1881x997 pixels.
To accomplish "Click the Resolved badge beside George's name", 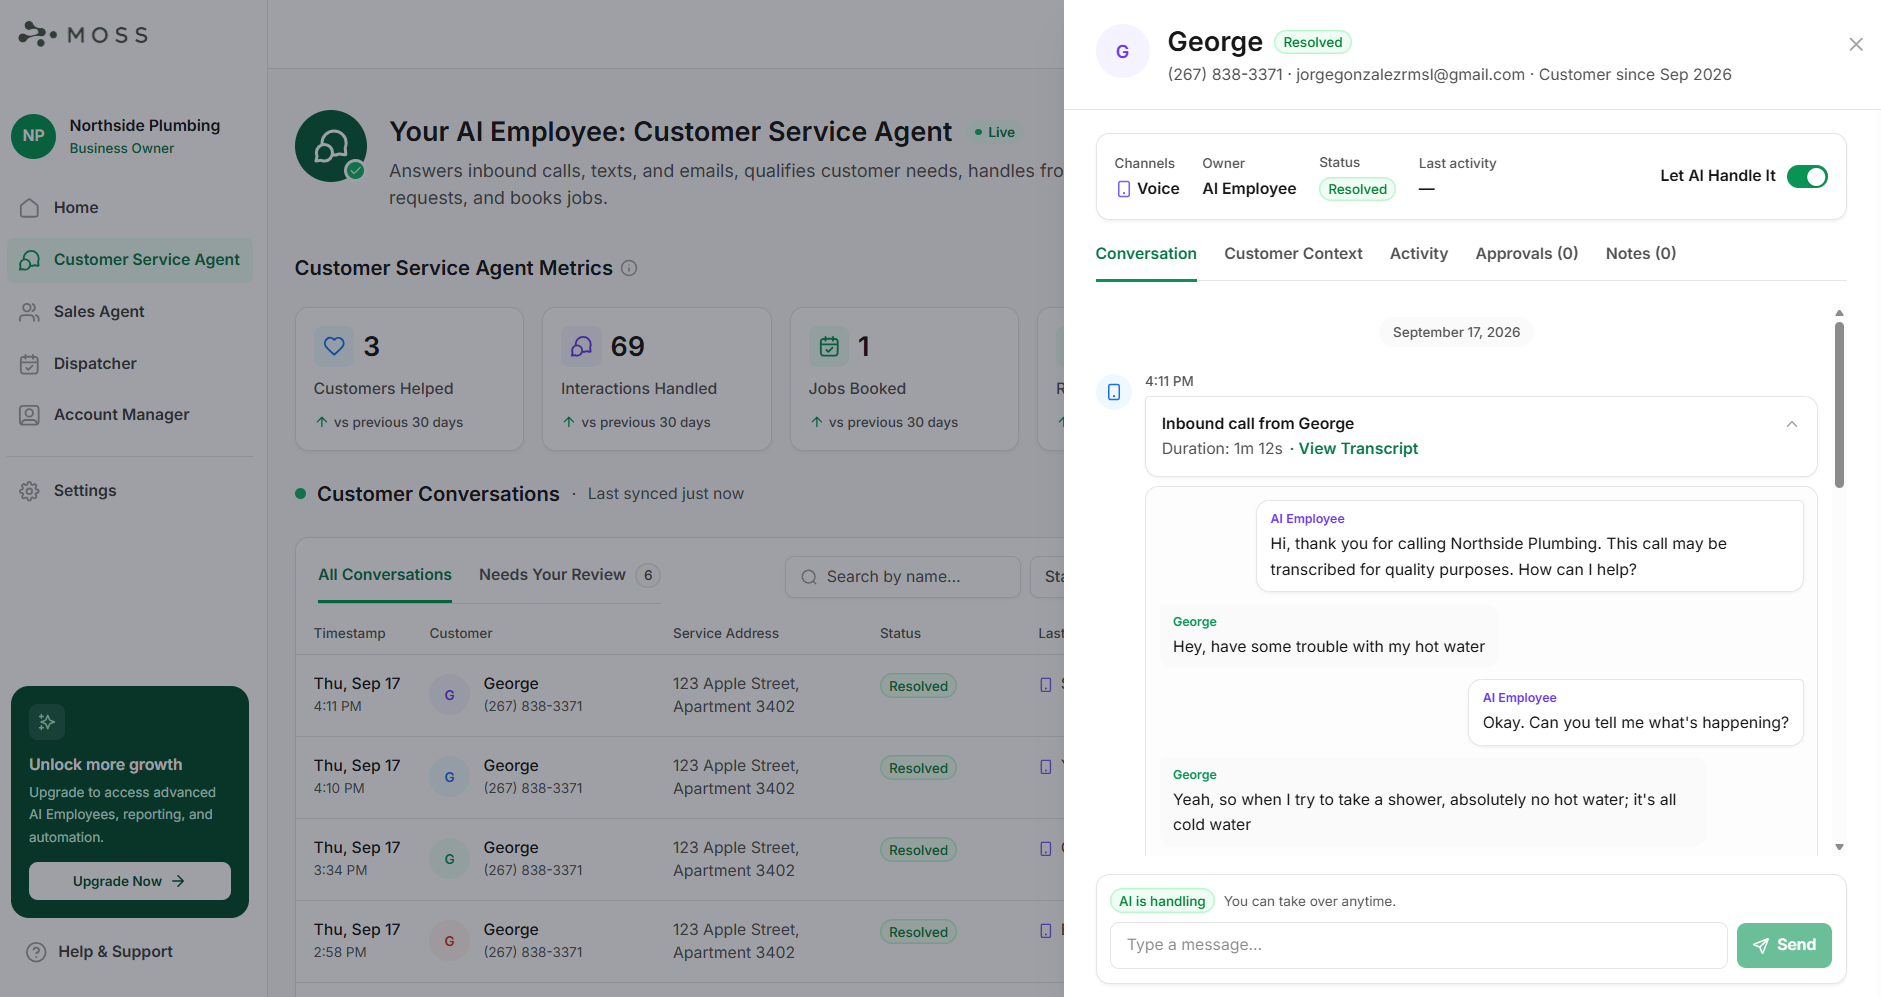I will (x=1312, y=42).
